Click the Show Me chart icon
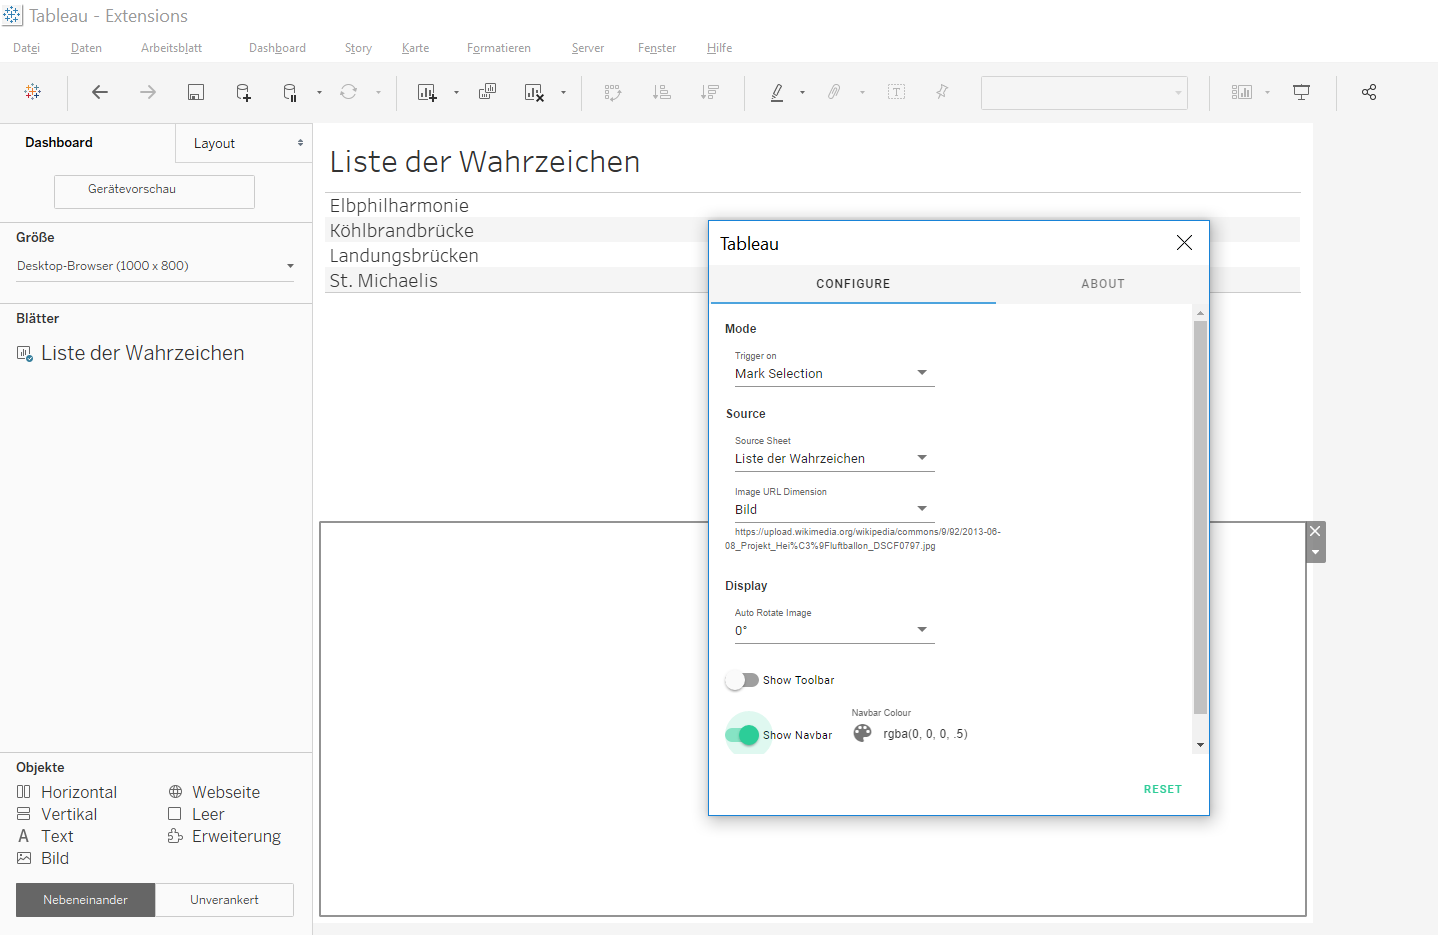The image size is (1438, 935). tap(1241, 92)
